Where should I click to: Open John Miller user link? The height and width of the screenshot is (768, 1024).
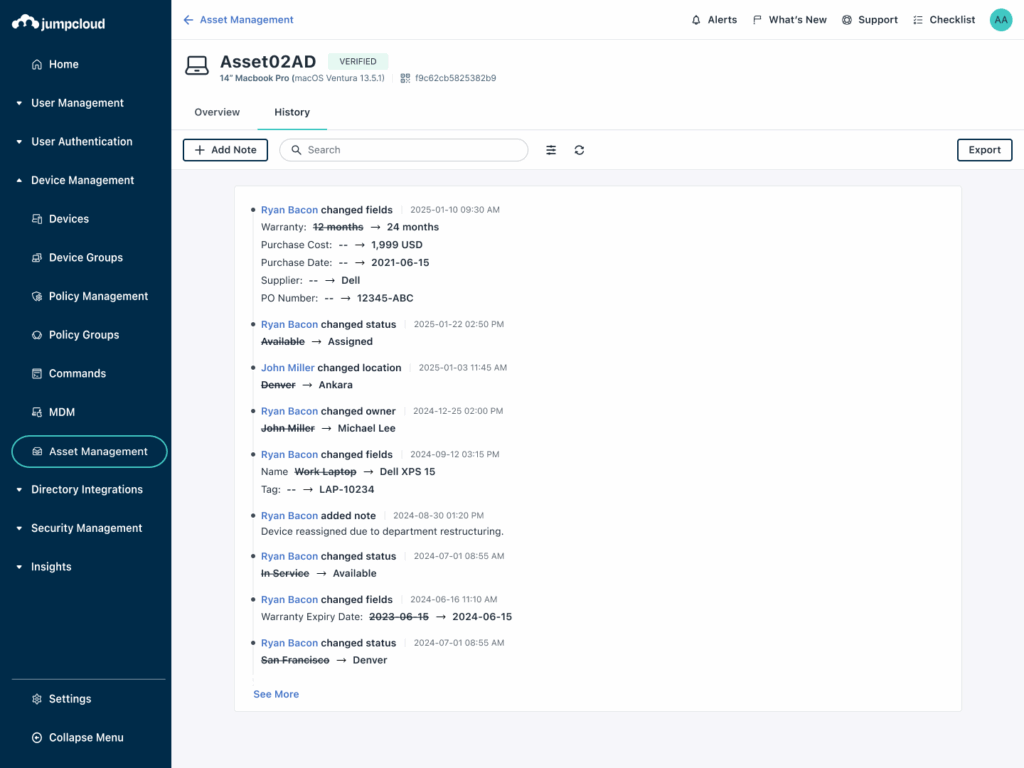(x=288, y=368)
